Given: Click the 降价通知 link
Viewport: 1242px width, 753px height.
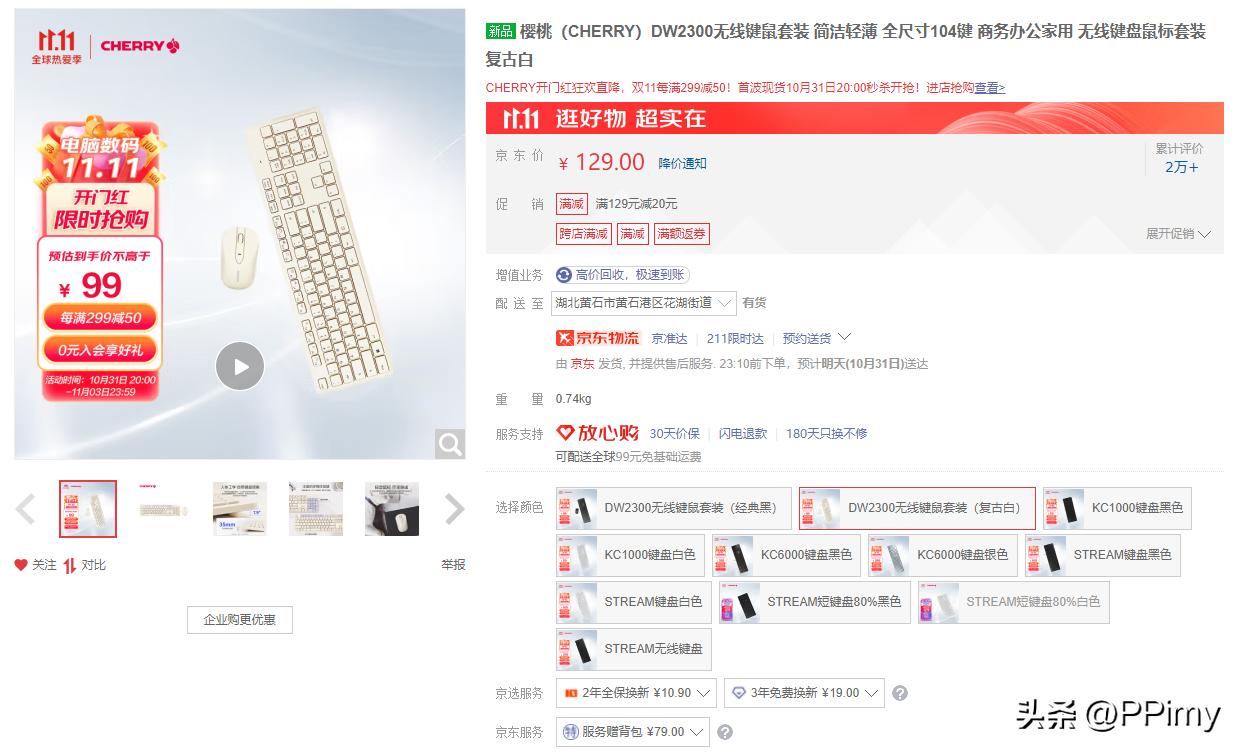Looking at the screenshot, I should [x=682, y=163].
